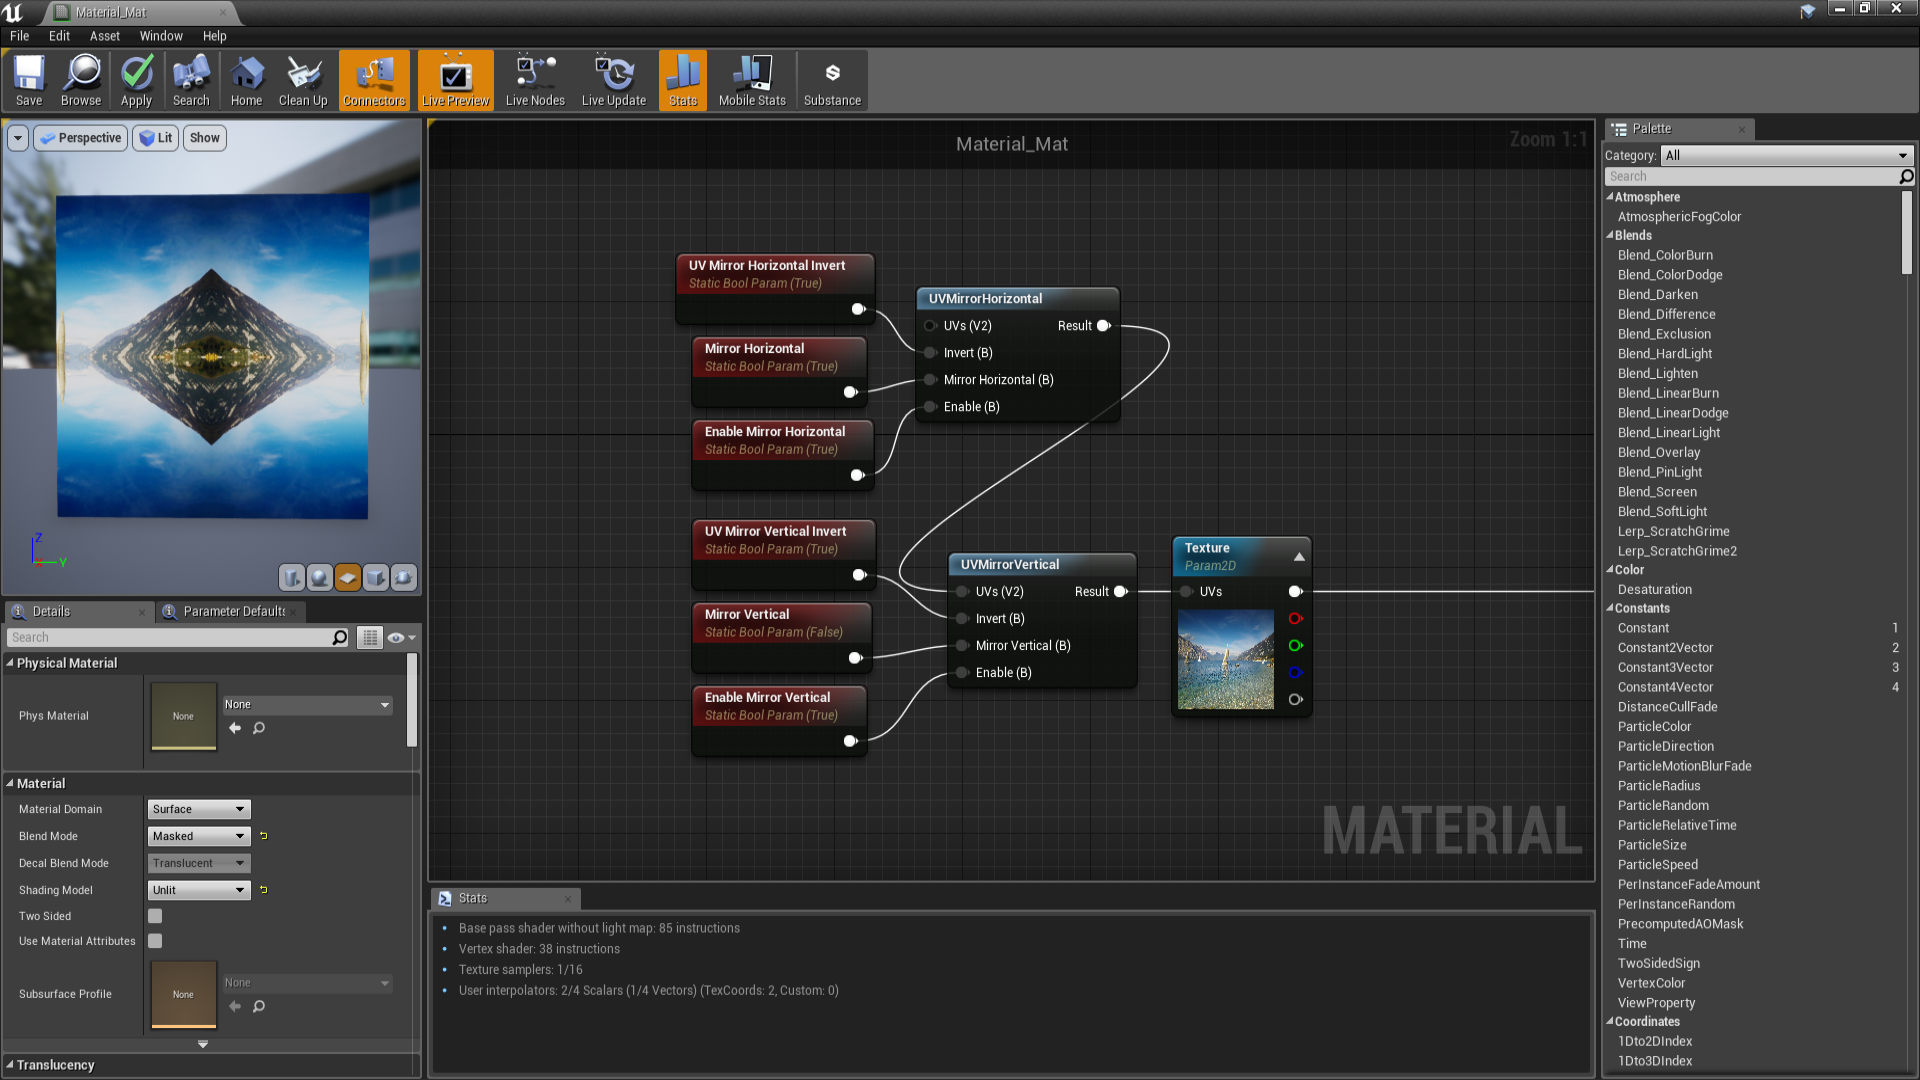The height and width of the screenshot is (1080, 1920).
Task: Click the texture thumbnail on the Param2D node
Action: [1225, 660]
